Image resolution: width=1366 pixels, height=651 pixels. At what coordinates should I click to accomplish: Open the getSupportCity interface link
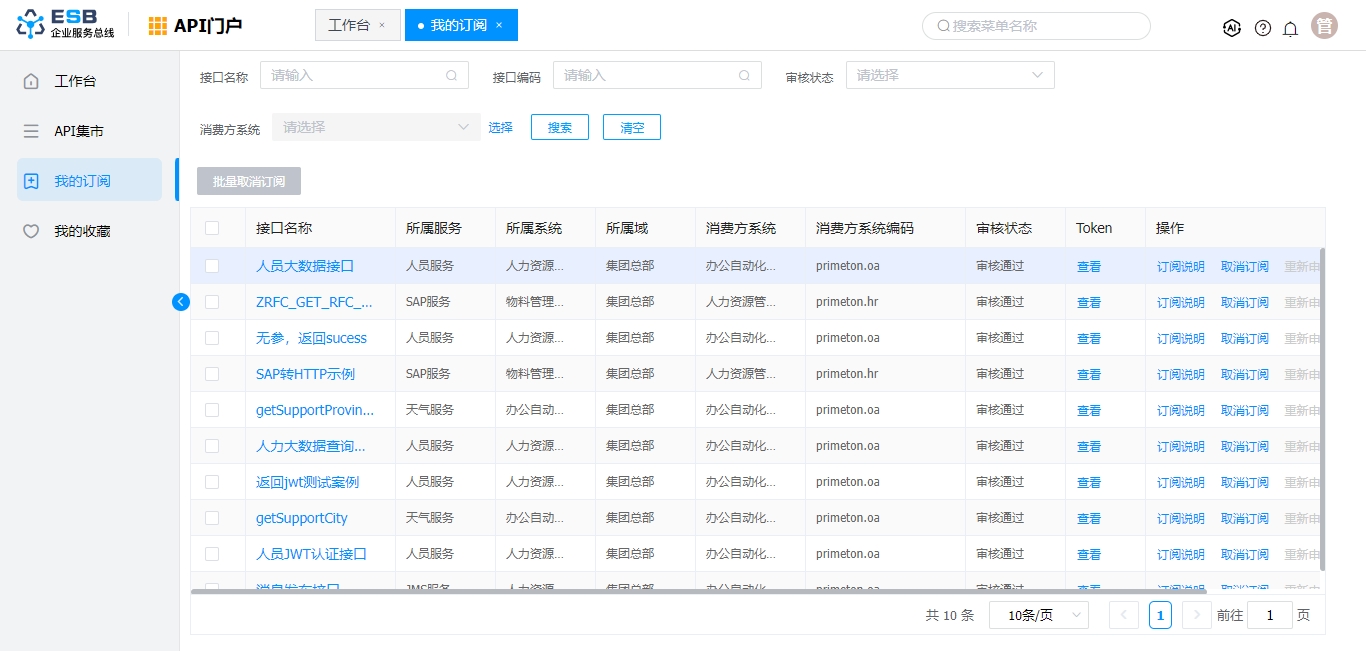302,518
